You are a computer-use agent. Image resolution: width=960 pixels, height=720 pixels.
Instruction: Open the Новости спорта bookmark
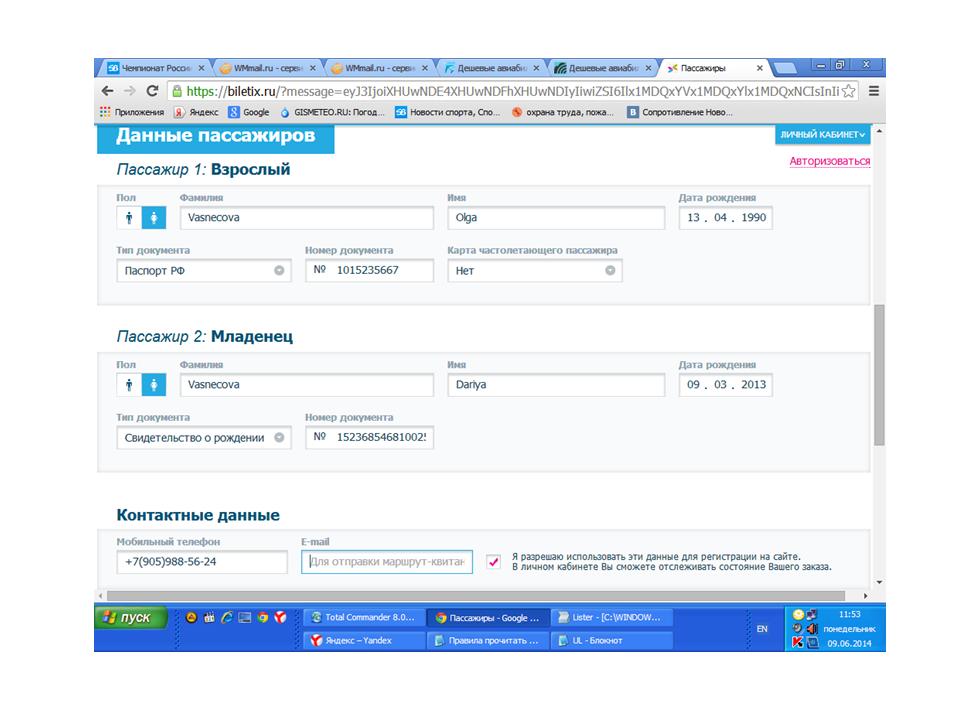tap(448, 112)
